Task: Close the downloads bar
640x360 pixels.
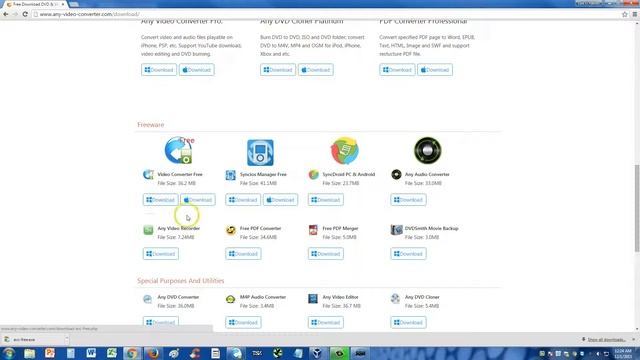Action: click(634, 339)
